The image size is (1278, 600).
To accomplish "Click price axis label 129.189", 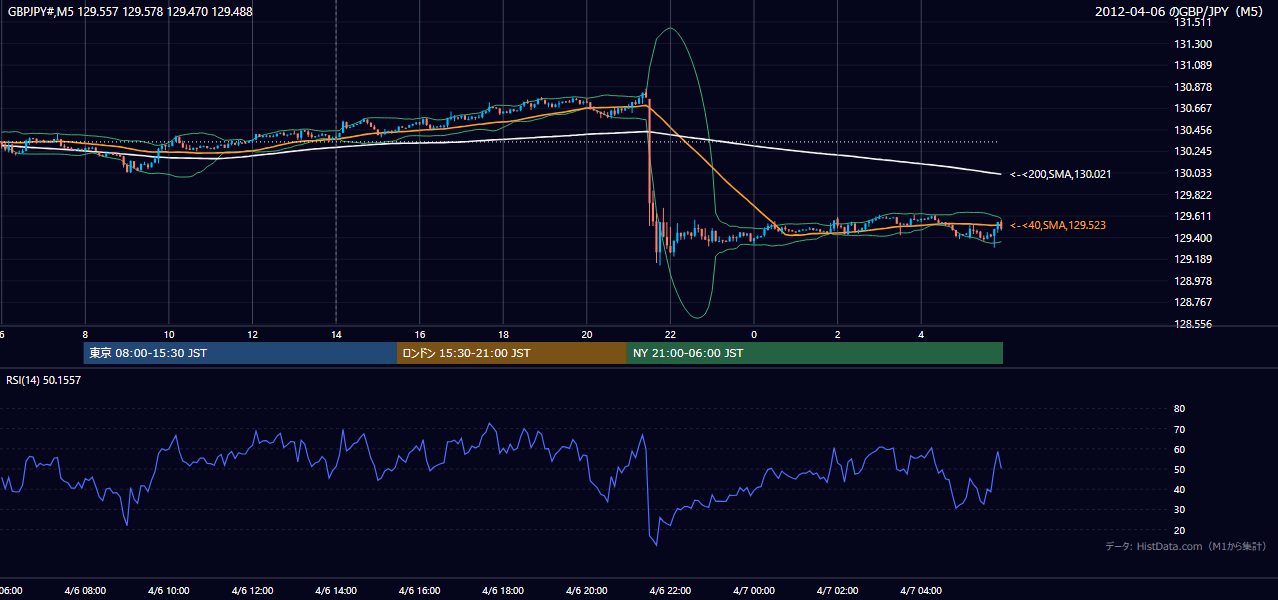I will (x=1192, y=259).
